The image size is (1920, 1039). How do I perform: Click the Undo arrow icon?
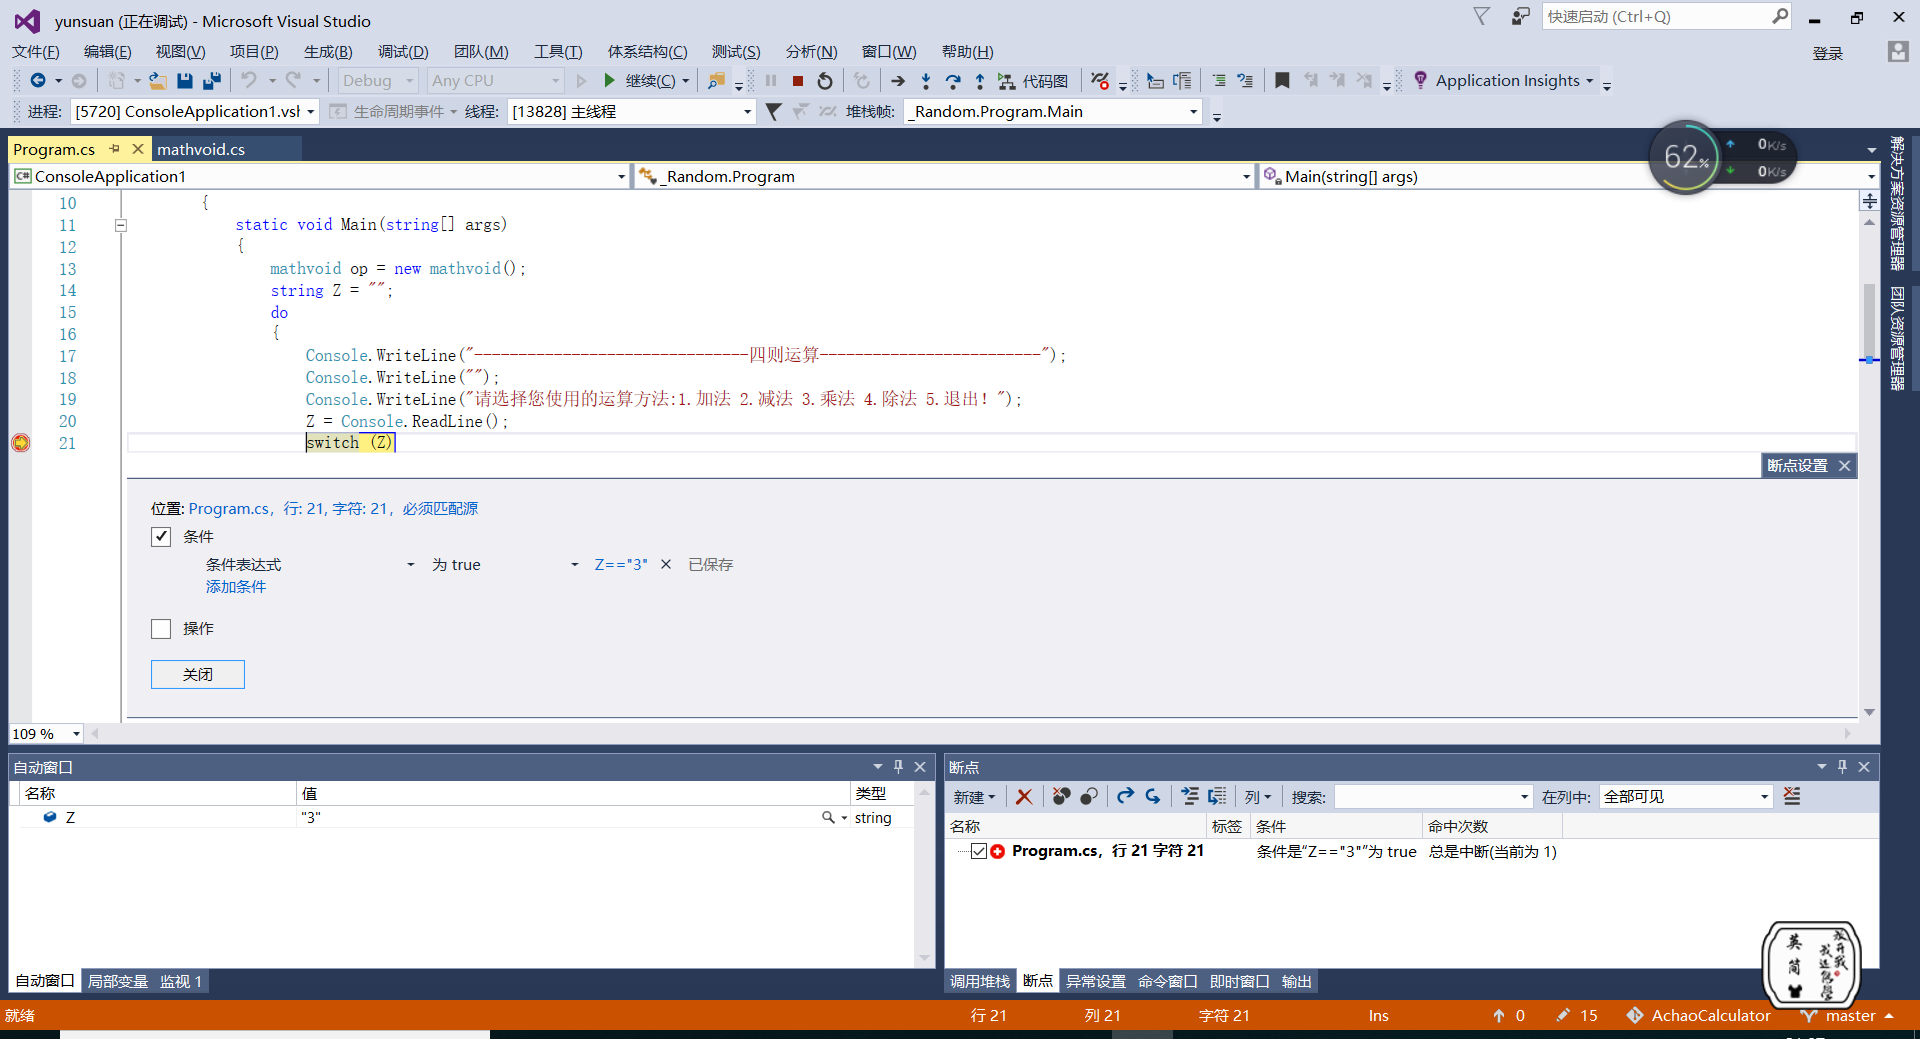pos(249,81)
